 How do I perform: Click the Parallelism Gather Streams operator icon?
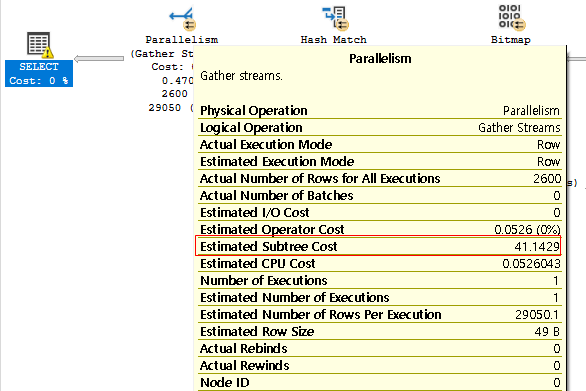point(182,18)
